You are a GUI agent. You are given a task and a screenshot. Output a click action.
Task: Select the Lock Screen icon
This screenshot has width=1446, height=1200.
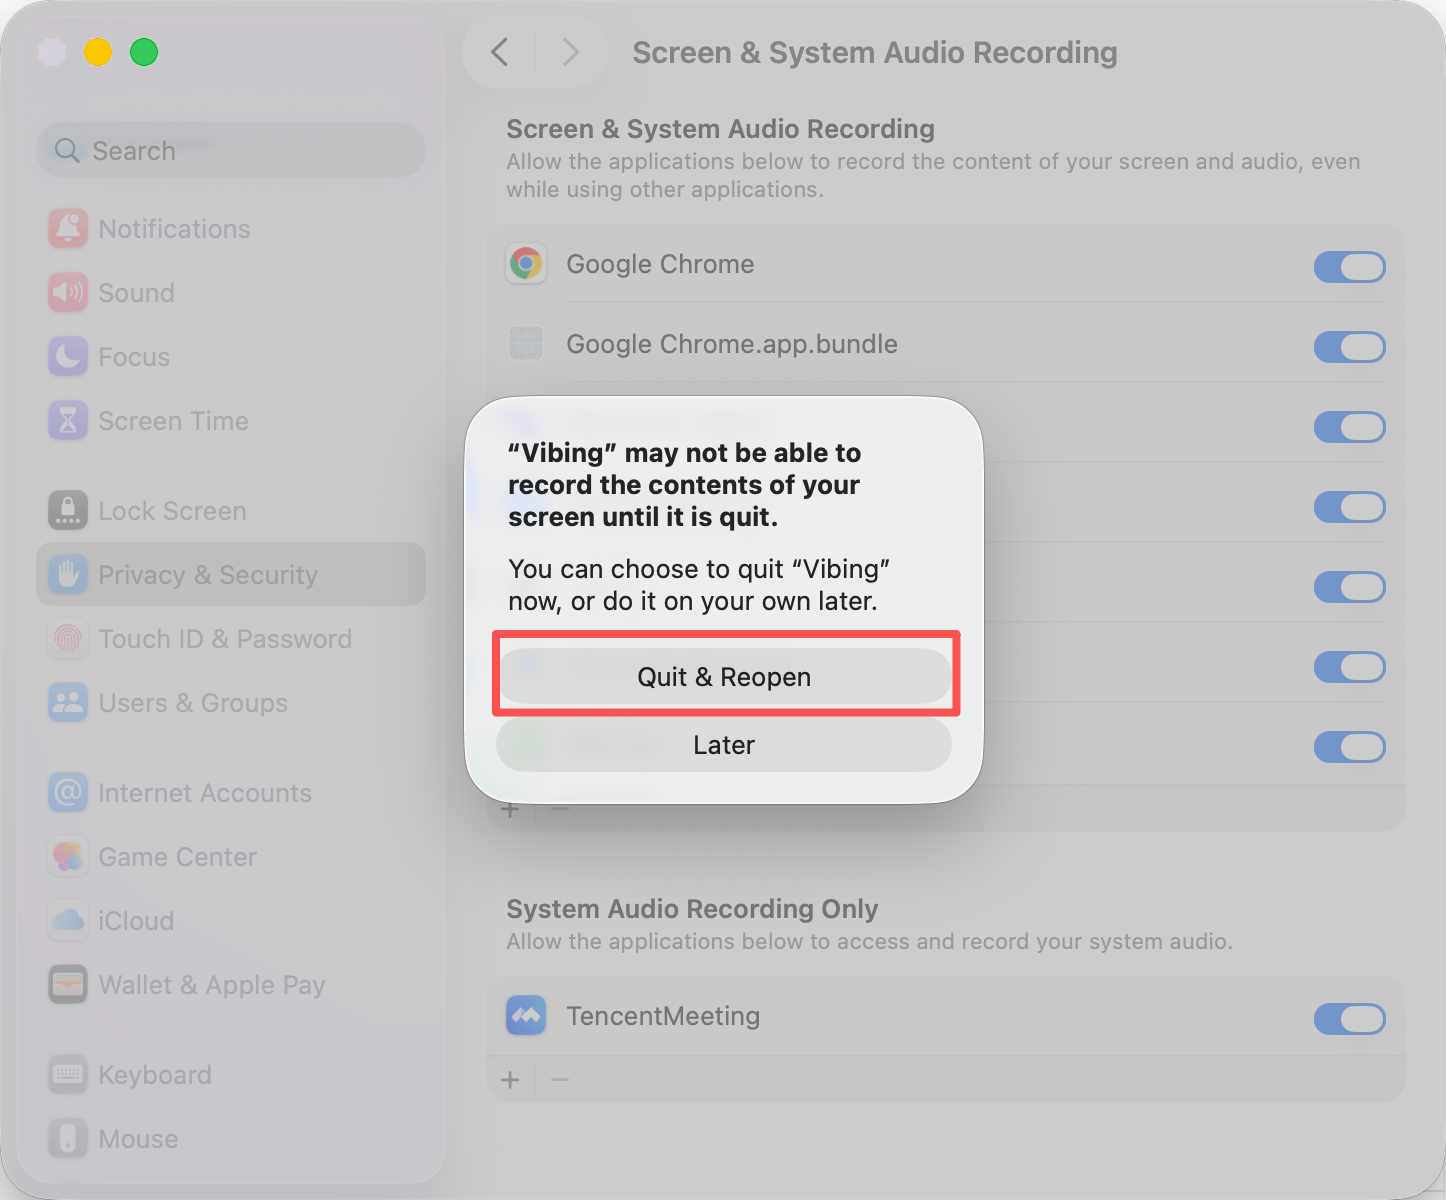pos(67,510)
